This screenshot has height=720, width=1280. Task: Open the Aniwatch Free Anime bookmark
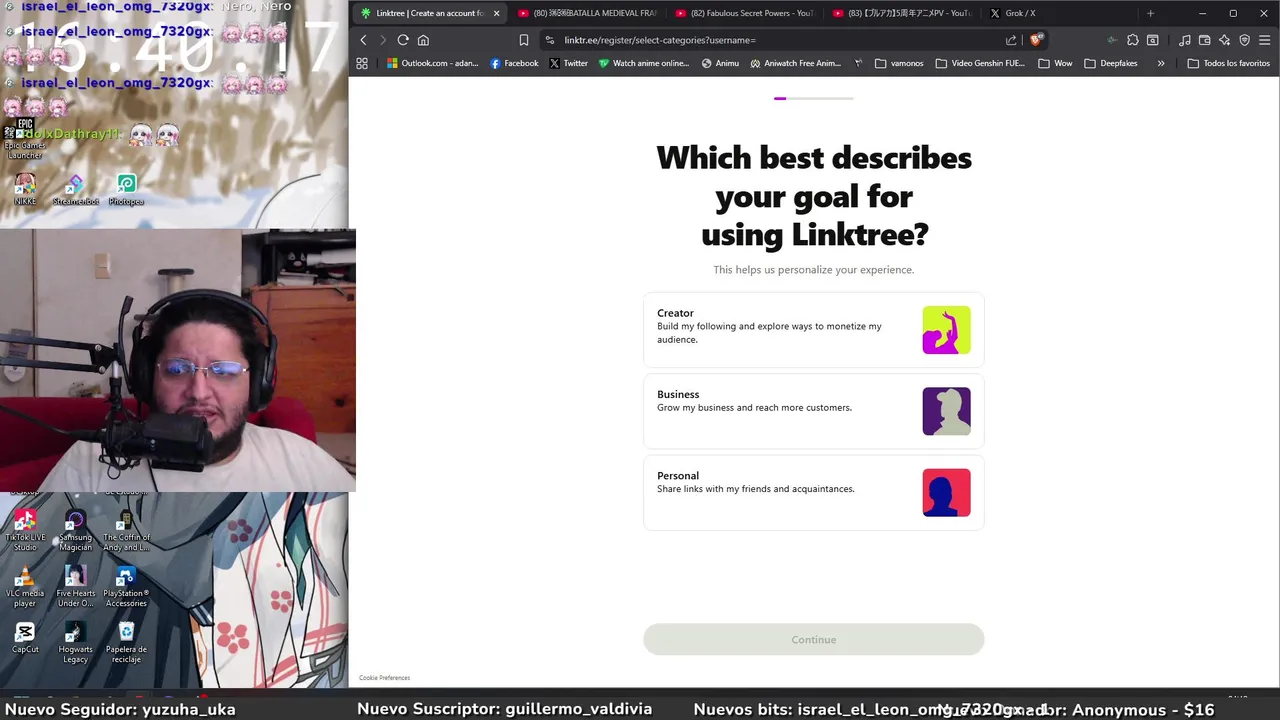tap(795, 63)
